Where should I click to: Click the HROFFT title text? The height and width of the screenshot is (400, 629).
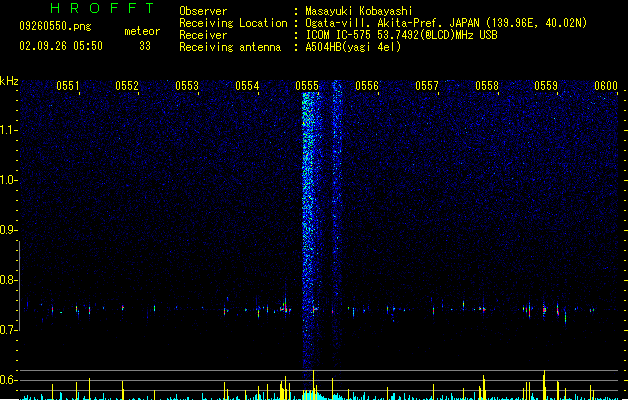click(102, 8)
